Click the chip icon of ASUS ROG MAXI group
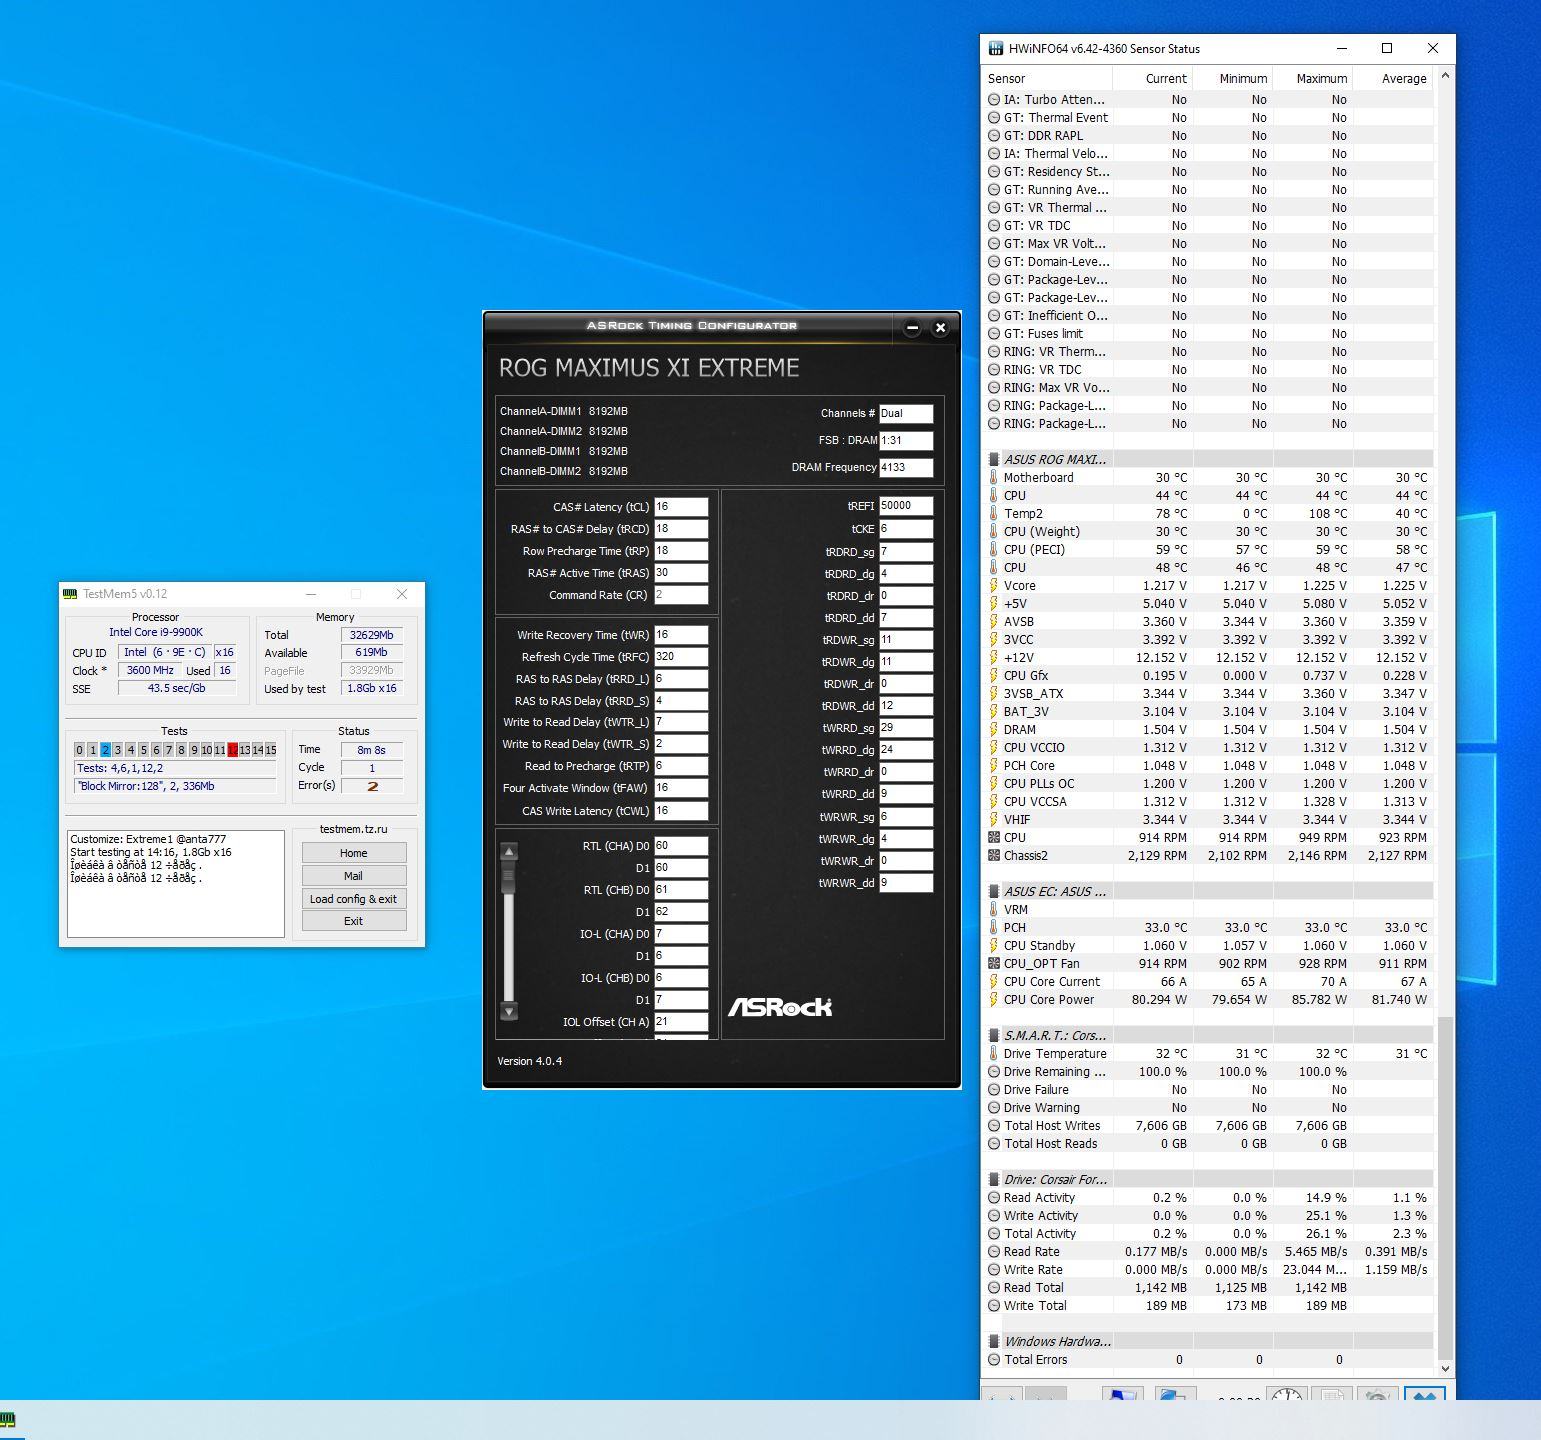This screenshot has height=1440, width=1541. 994,459
